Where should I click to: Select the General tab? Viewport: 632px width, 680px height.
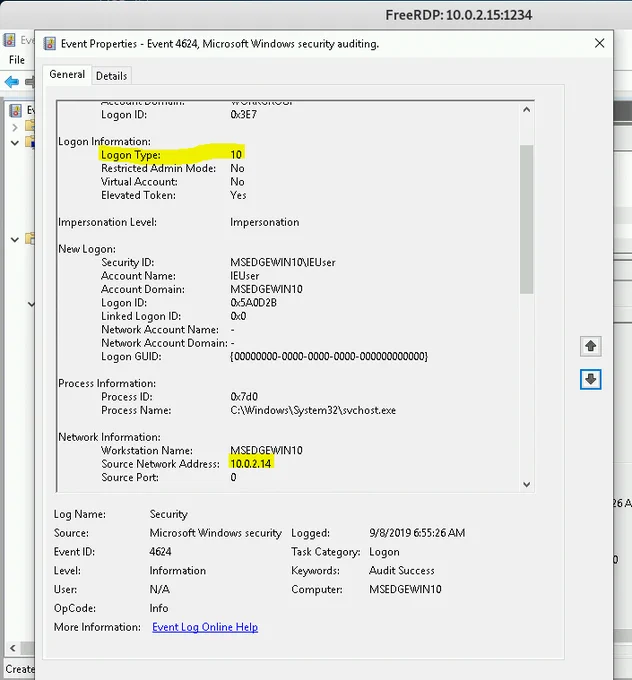[67, 75]
